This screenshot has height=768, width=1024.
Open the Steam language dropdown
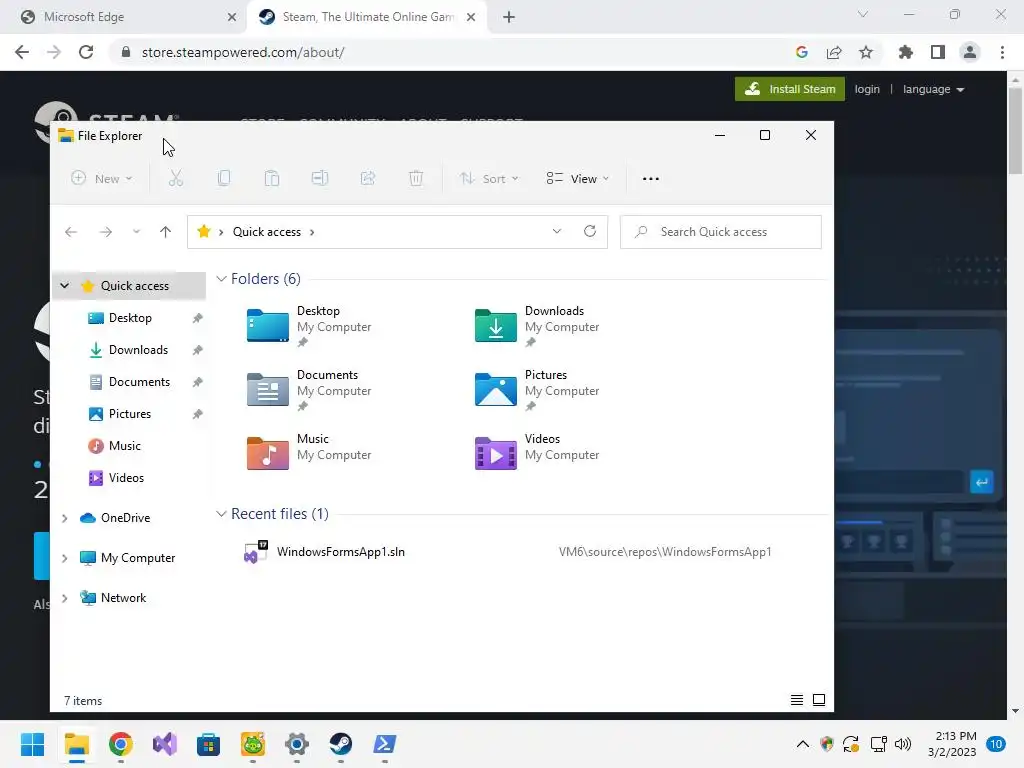click(933, 89)
